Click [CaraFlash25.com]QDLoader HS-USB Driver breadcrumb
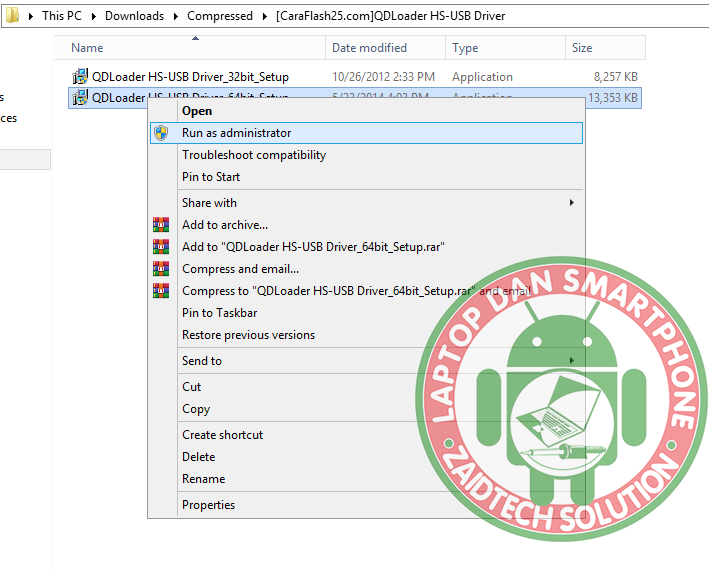Screen dimensions: 709x570 390,16
